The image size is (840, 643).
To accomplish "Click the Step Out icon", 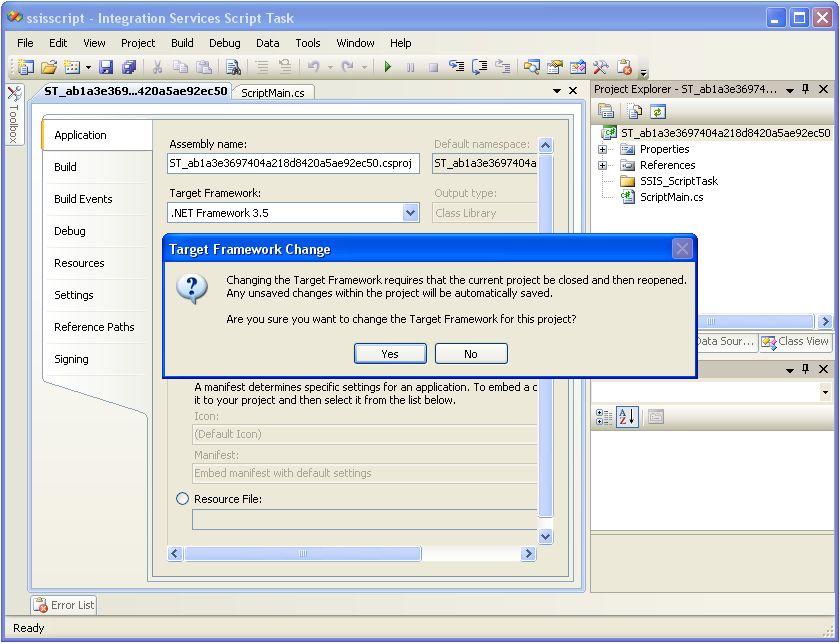I will (502, 67).
